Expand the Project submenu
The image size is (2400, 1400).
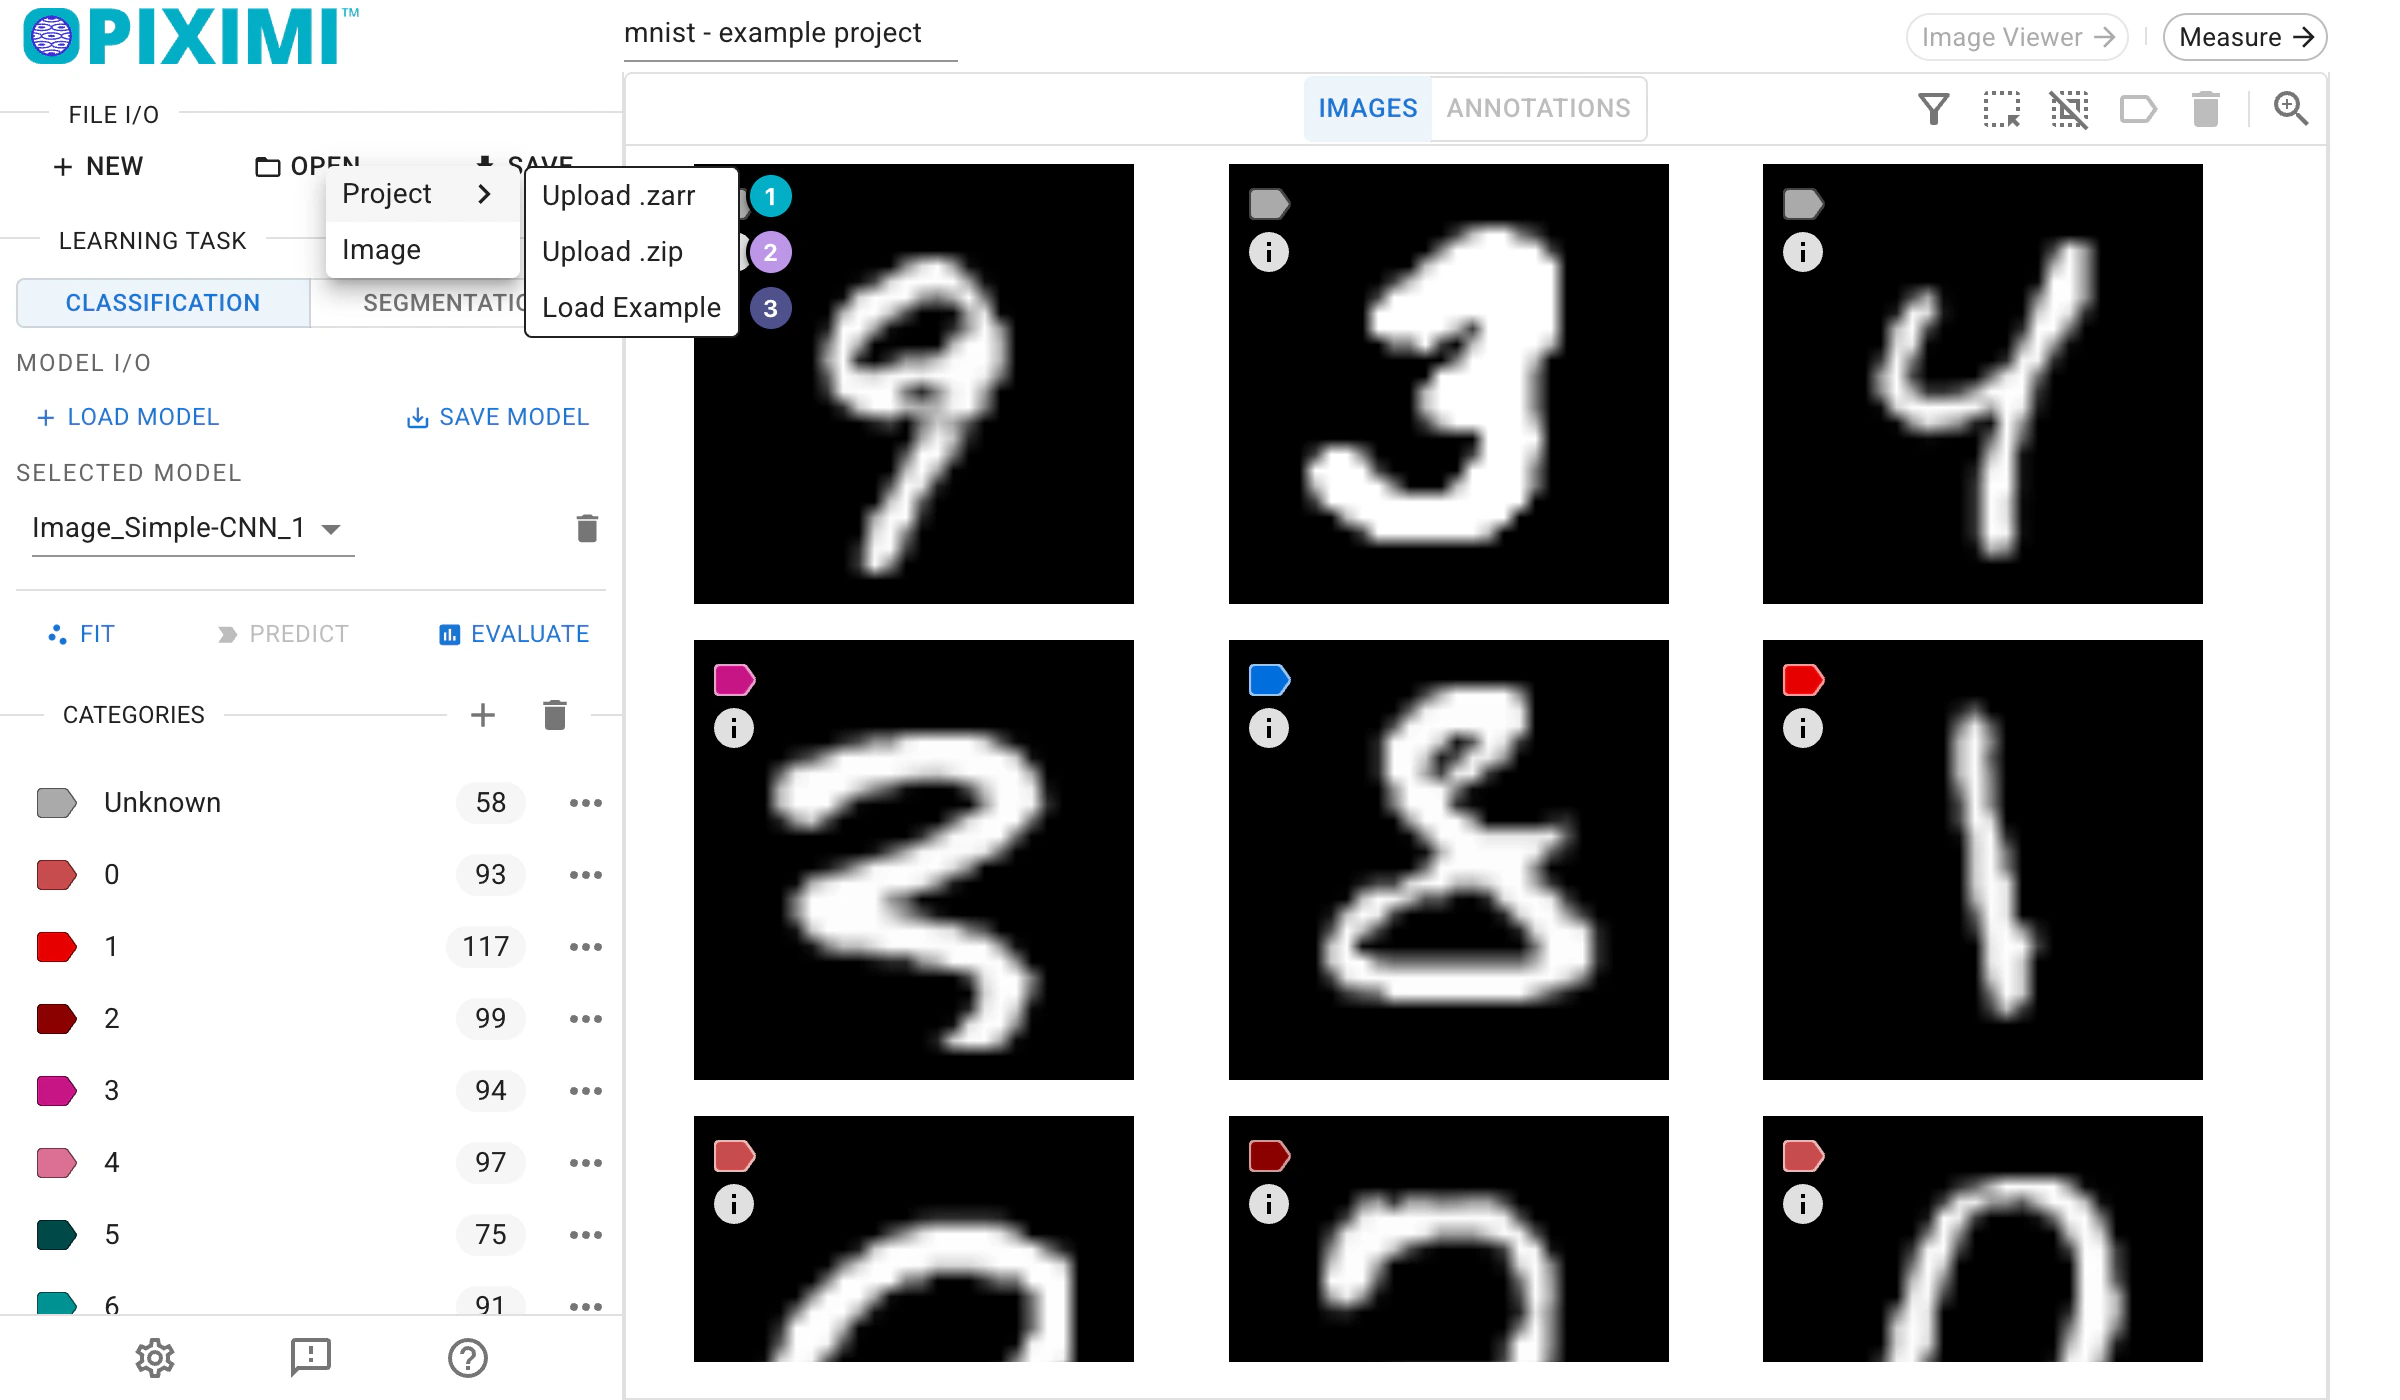pos(422,194)
